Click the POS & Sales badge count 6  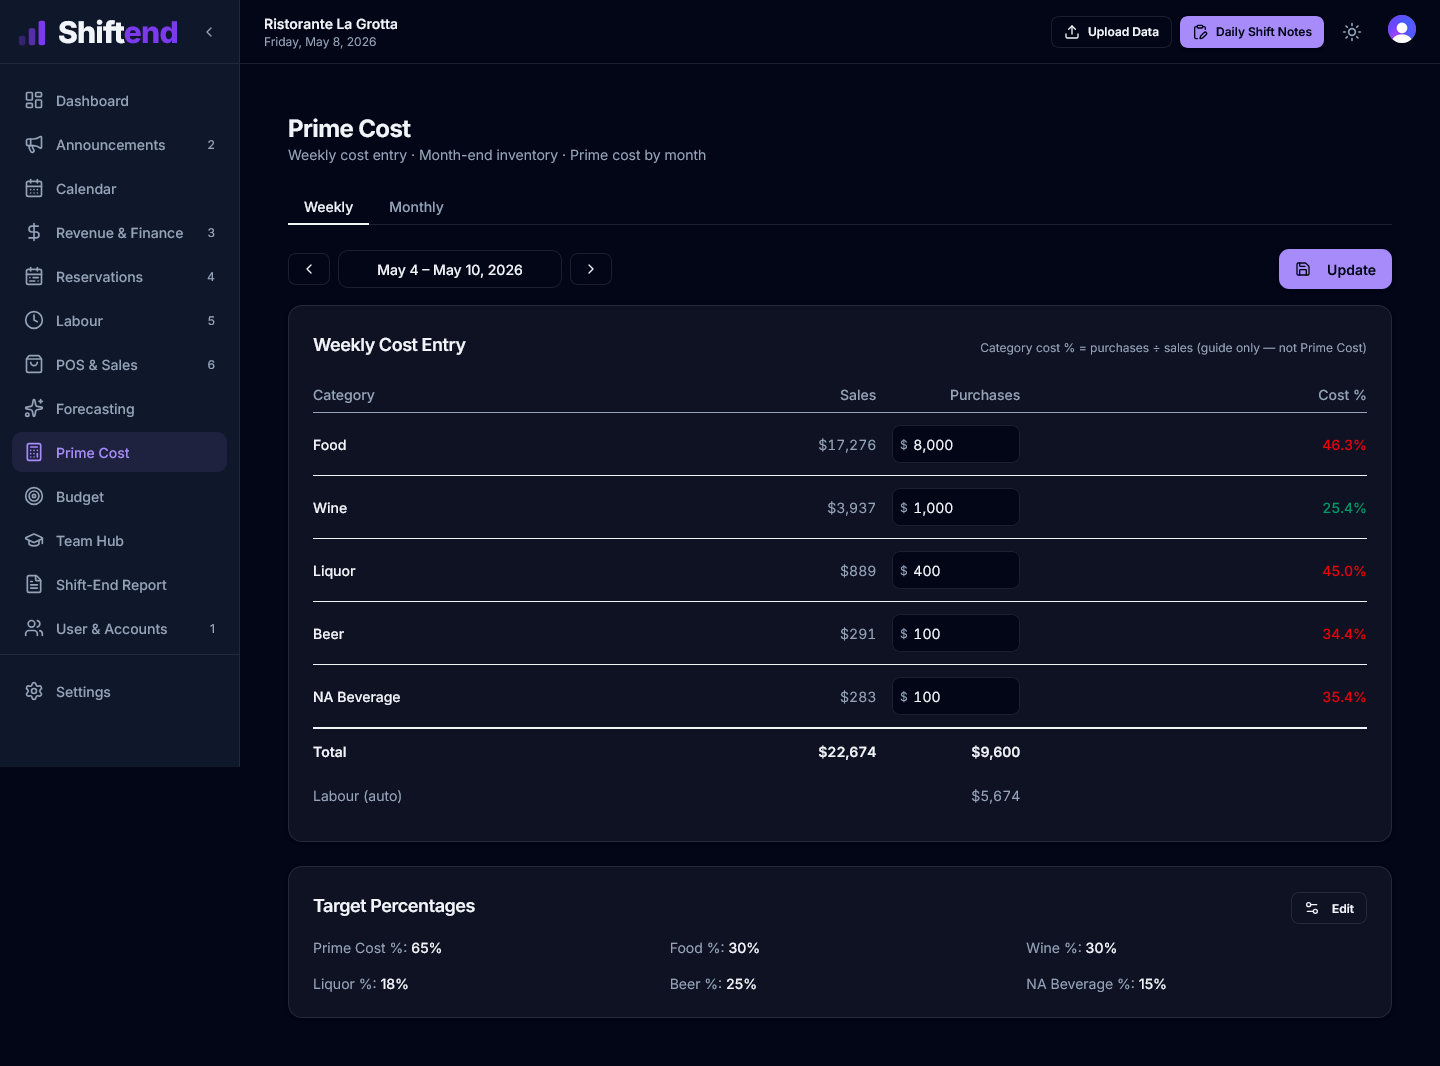211,365
